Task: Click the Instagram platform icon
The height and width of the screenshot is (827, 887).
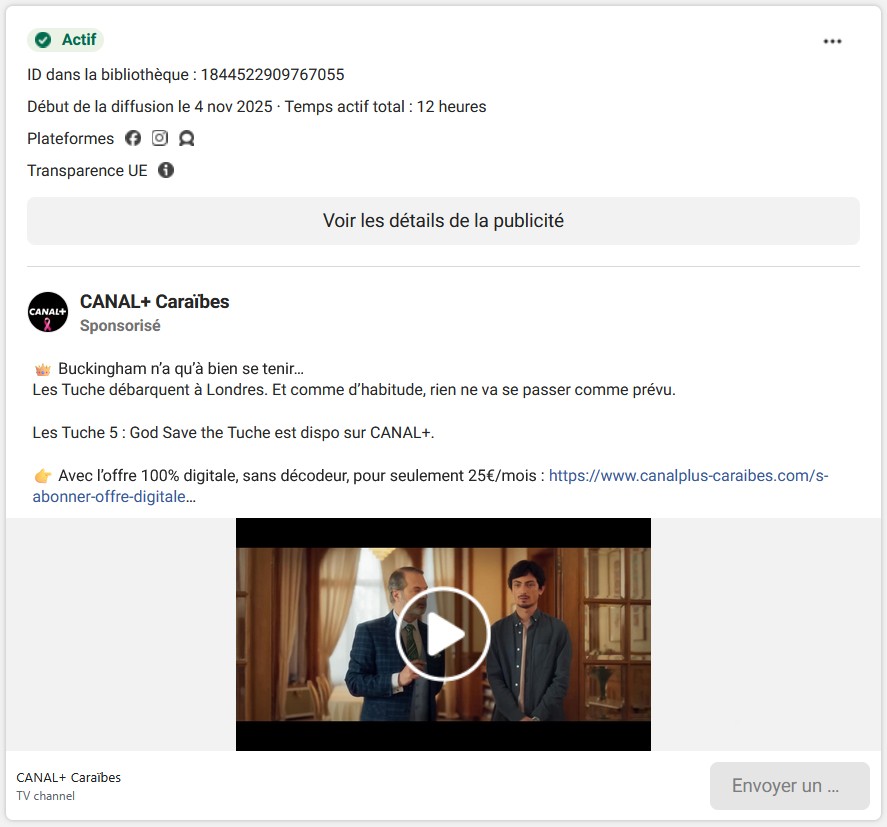Action: [x=159, y=138]
